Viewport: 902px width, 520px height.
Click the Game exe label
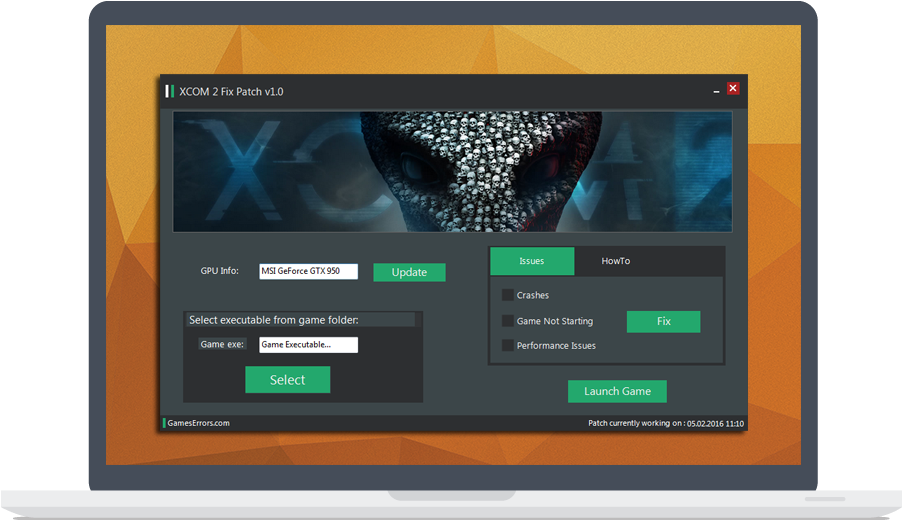tap(221, 345)
